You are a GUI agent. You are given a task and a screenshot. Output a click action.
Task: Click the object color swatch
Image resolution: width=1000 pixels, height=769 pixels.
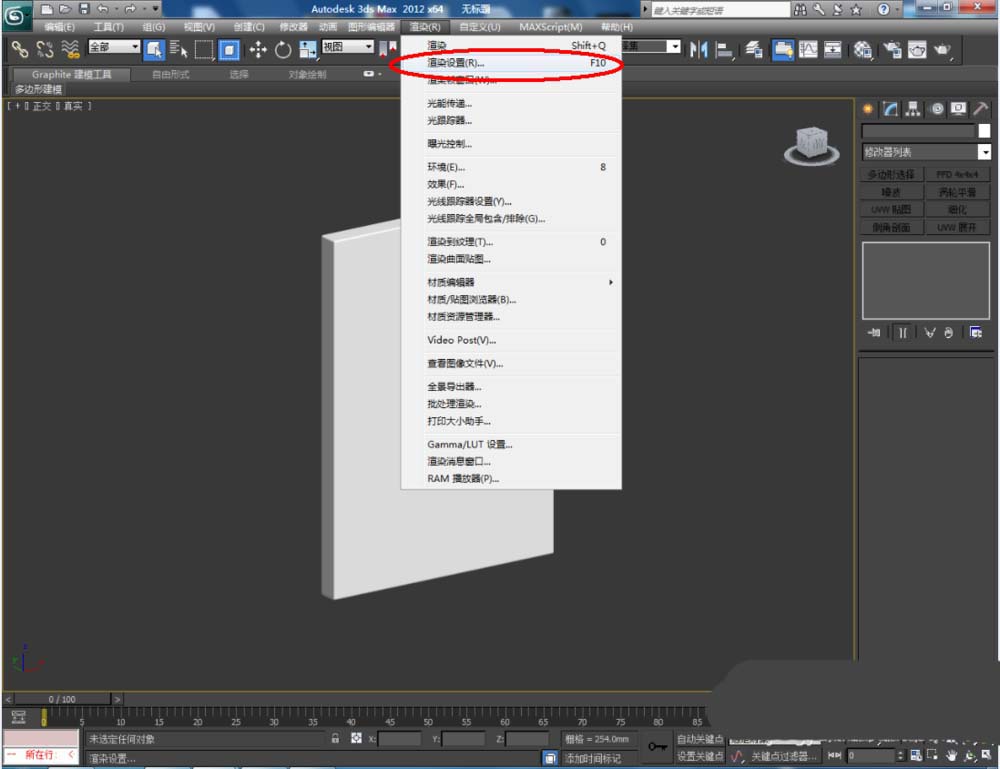tap(984, 131)
